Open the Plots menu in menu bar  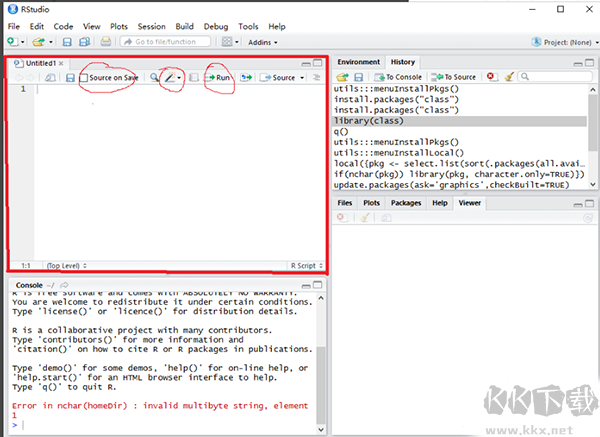click(x=119, y=26)
